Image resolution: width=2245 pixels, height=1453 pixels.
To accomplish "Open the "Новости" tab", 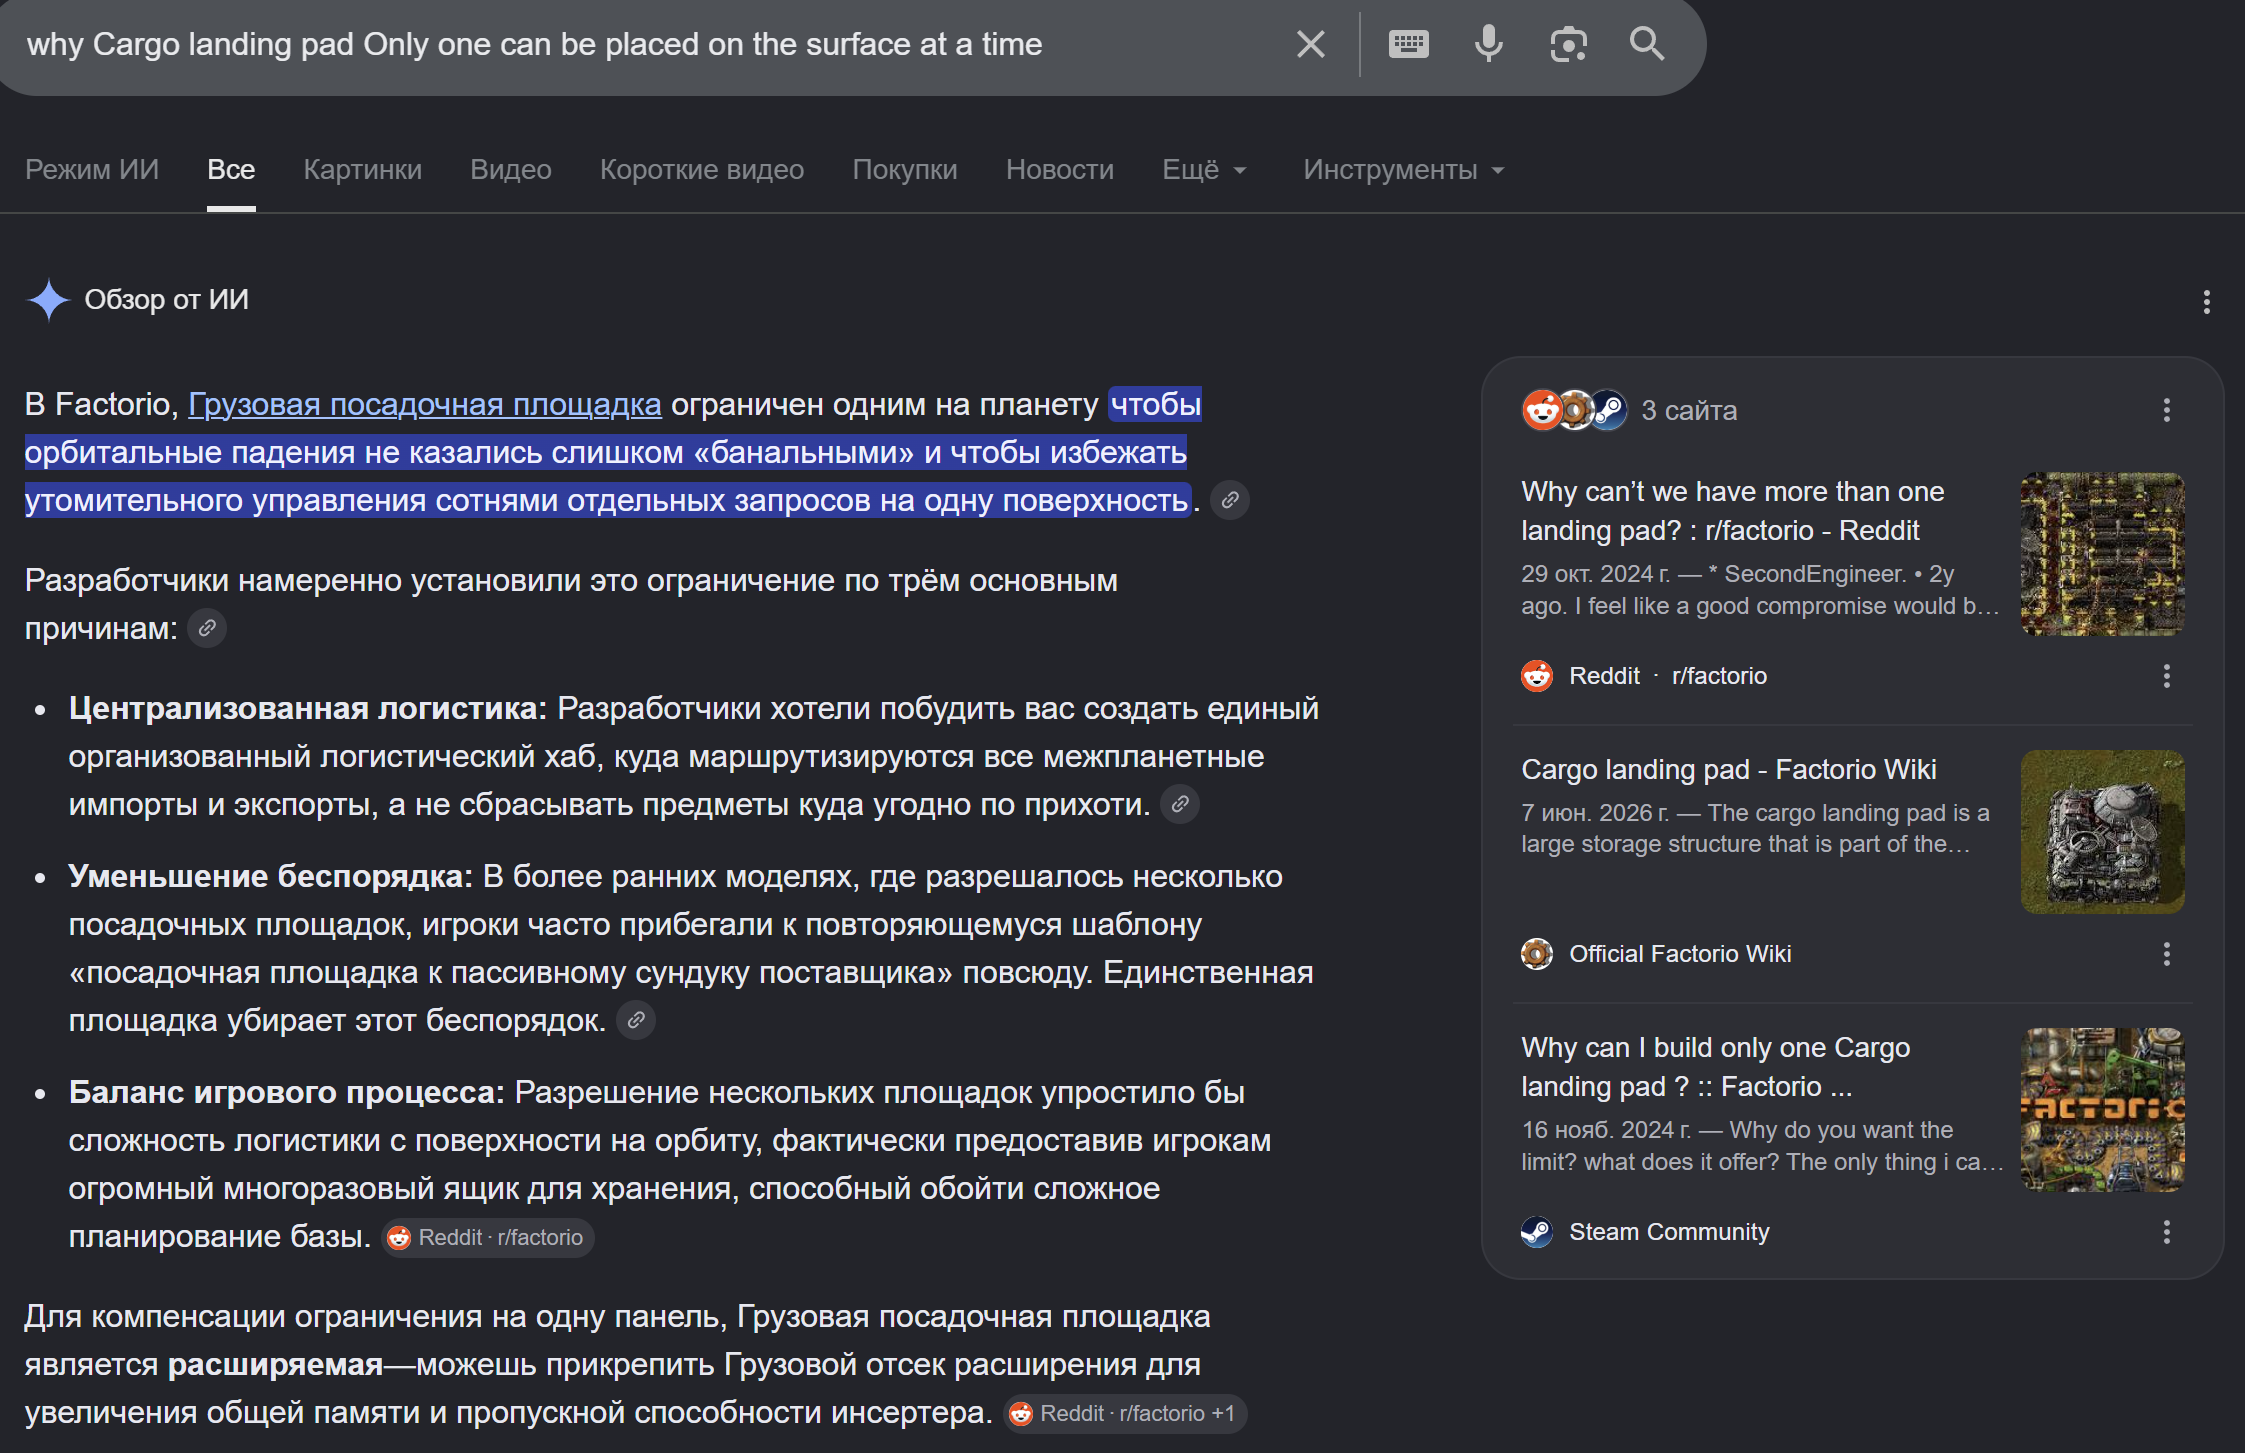I will click(x=1060, y=170).
